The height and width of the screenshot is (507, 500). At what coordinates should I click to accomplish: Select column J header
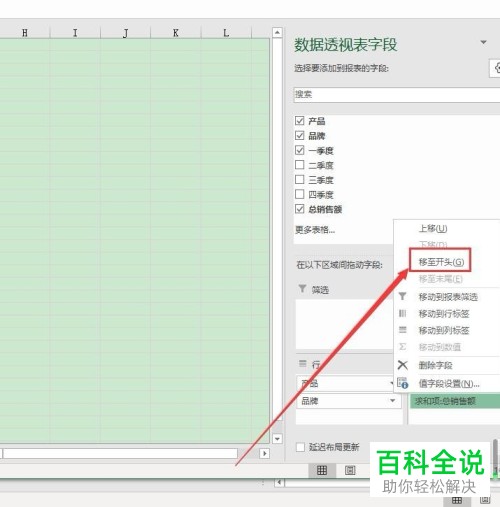[125, 33]
